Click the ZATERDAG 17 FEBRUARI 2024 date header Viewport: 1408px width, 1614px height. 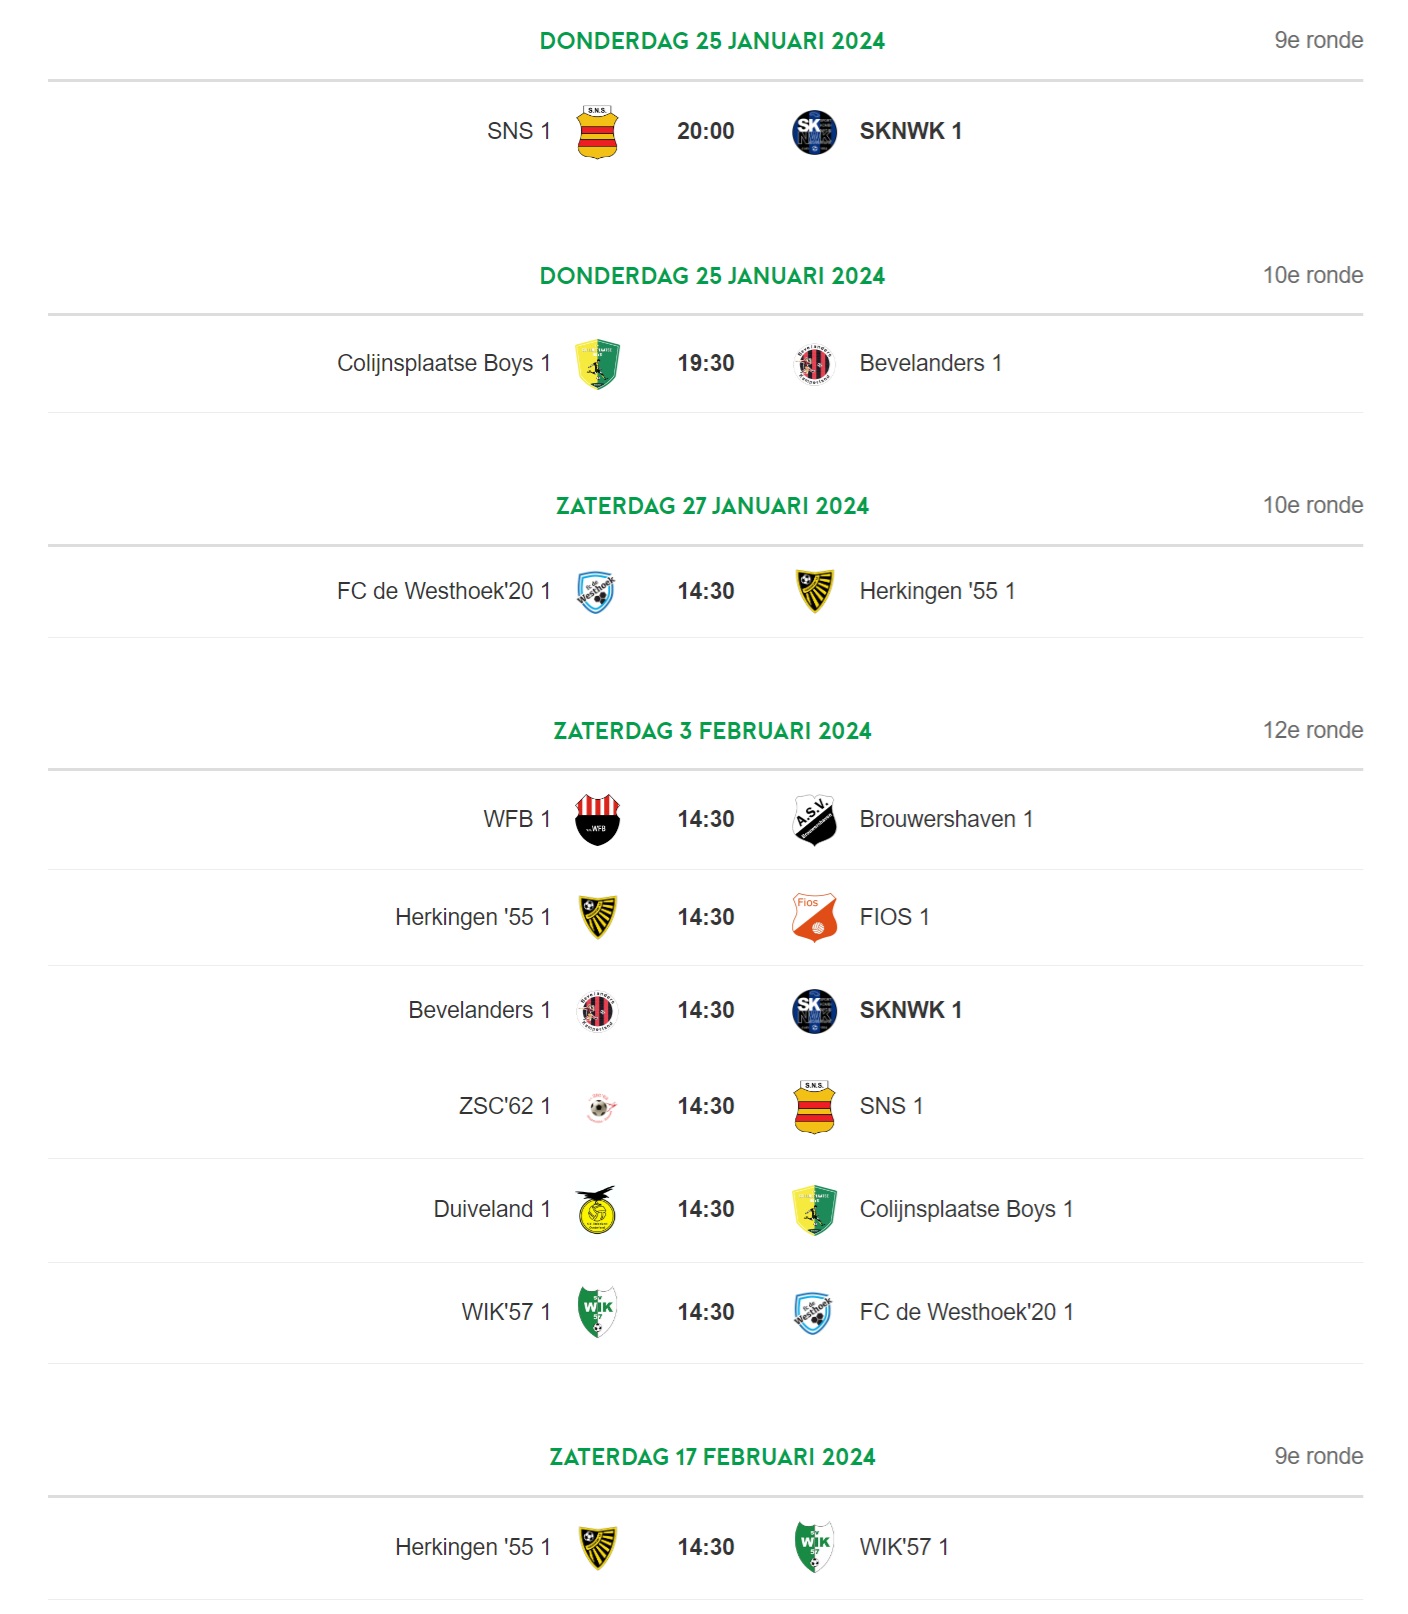click(712, 1458)
